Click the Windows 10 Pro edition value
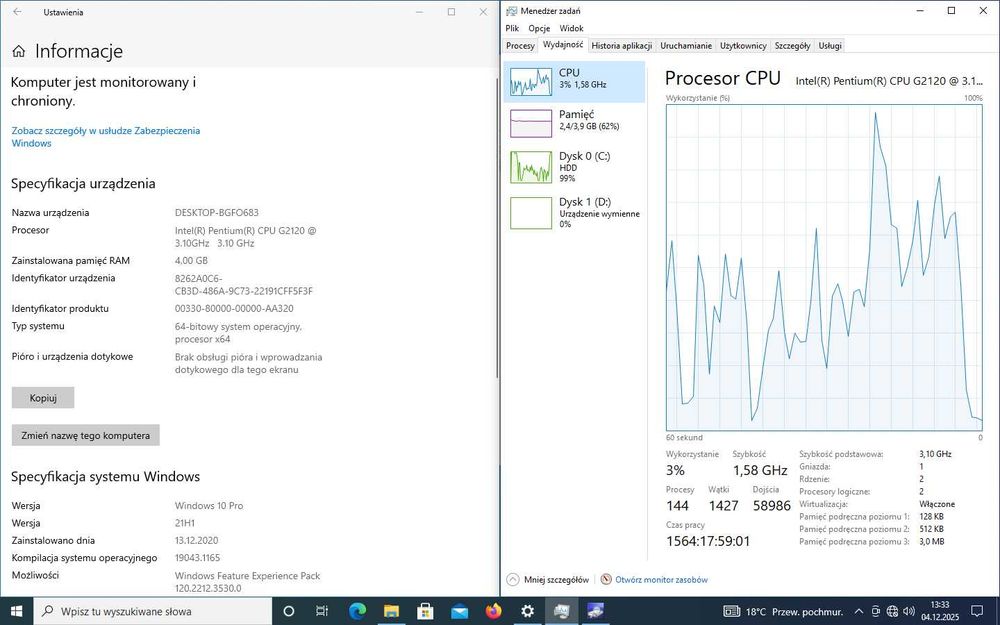Image resolution: width=1000 pixels, height=625 pixels. pyautogui.click(x=209, y=505)
